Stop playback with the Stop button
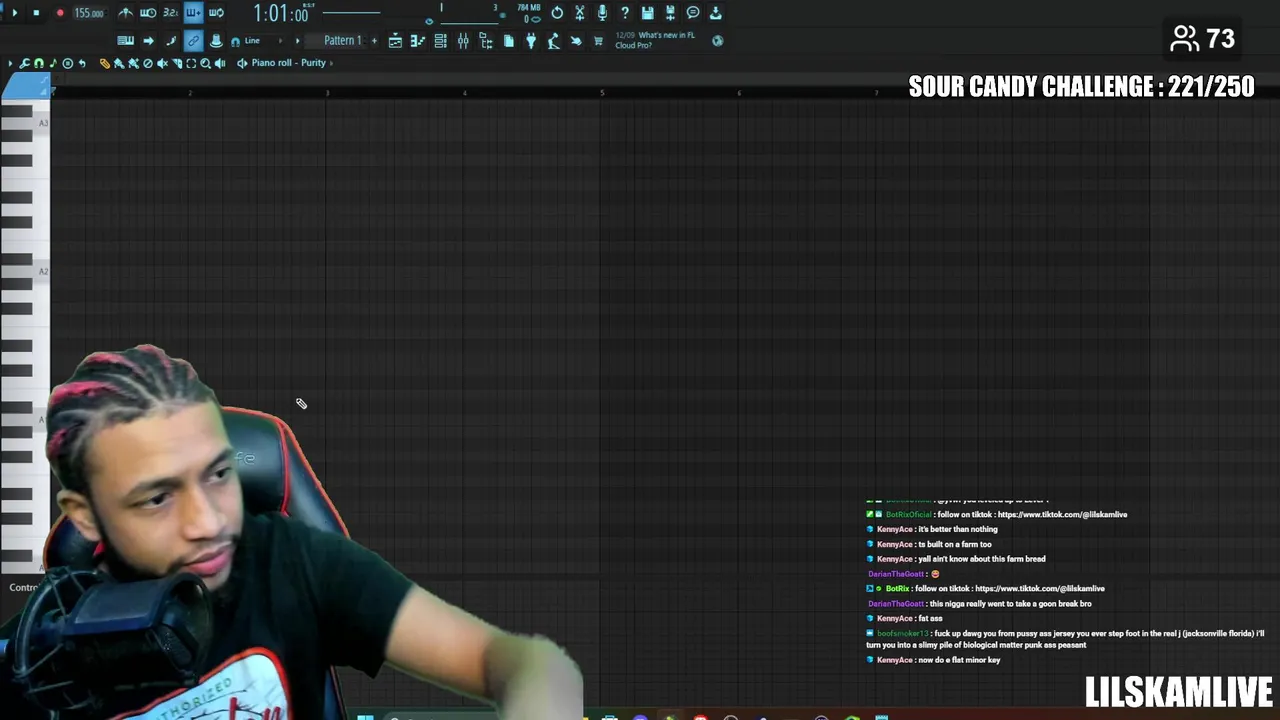 36,13
